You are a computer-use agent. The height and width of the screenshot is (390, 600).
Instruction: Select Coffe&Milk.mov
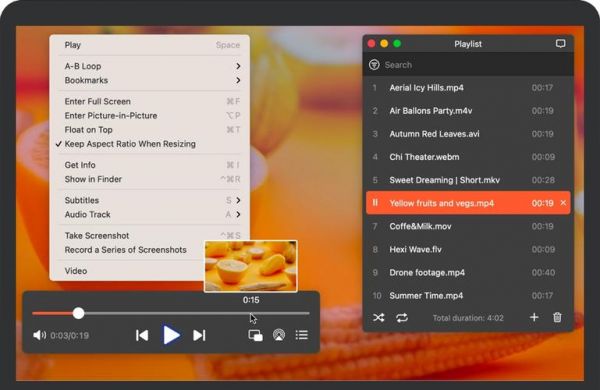468,226
